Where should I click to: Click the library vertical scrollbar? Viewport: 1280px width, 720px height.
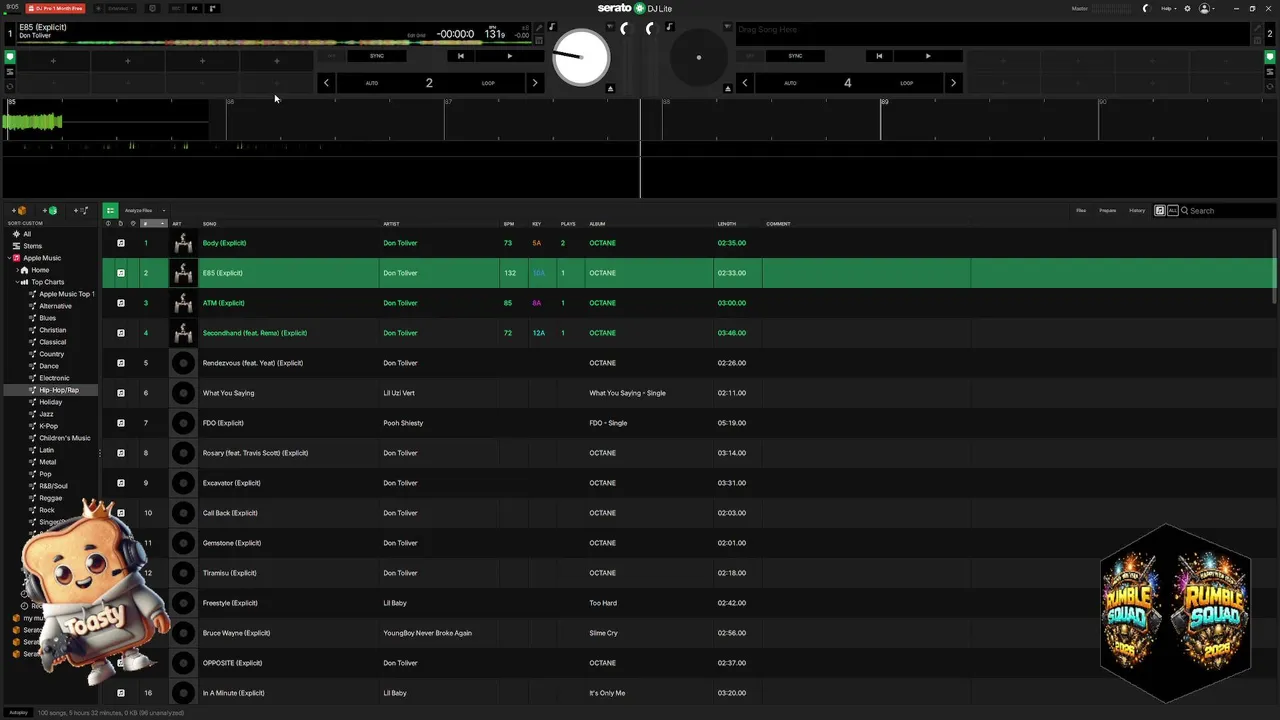tap(1274, 266)
